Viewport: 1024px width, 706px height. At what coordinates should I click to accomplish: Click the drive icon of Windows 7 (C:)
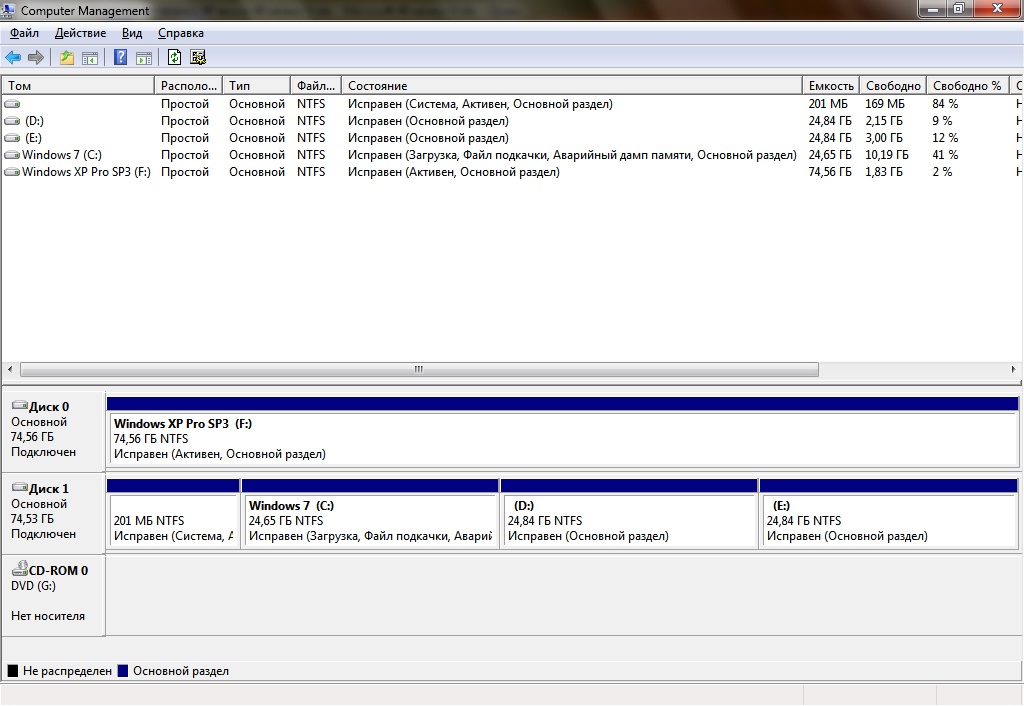12,155
